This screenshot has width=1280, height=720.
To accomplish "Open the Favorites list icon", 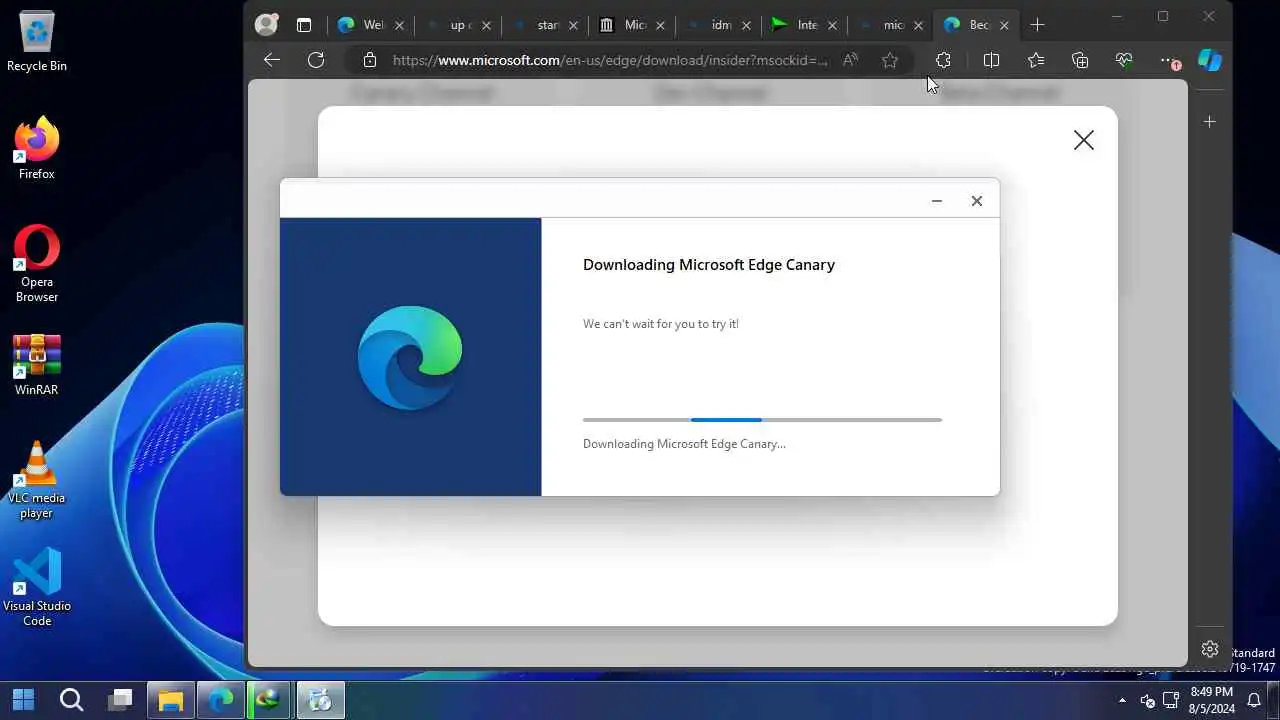I will coord(1036,60).
